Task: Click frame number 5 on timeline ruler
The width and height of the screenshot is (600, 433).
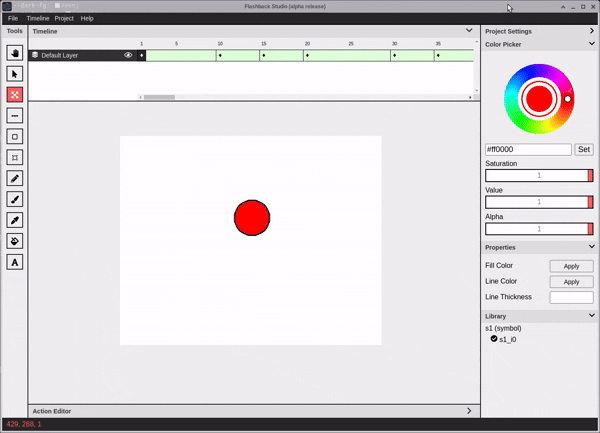Action: click(176, 44)
